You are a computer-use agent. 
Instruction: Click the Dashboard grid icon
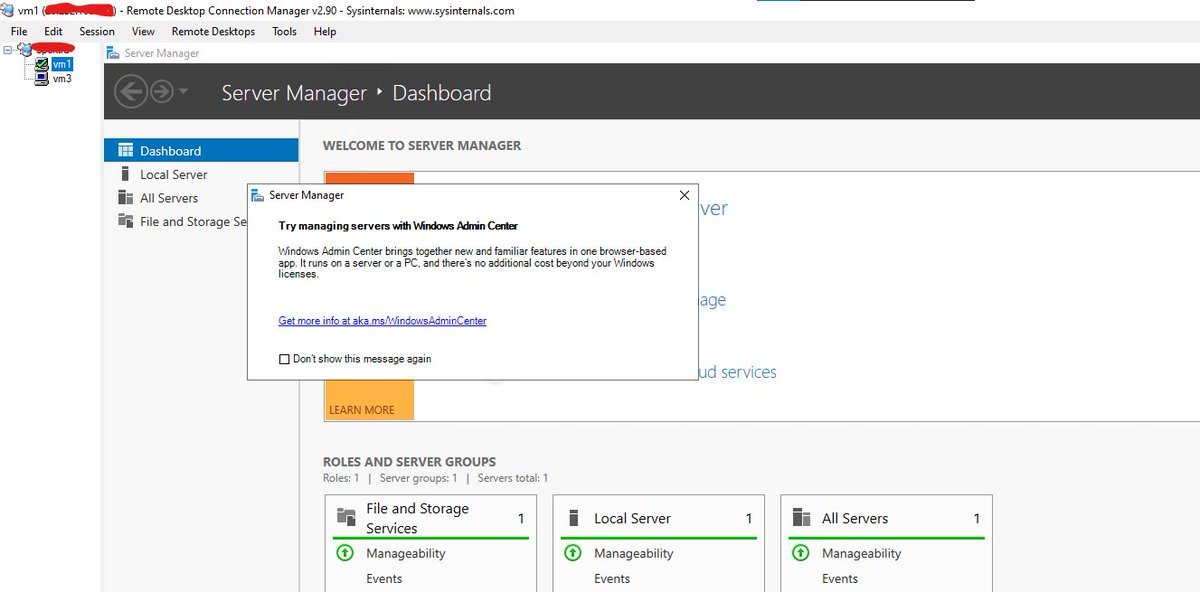(125, 150)
